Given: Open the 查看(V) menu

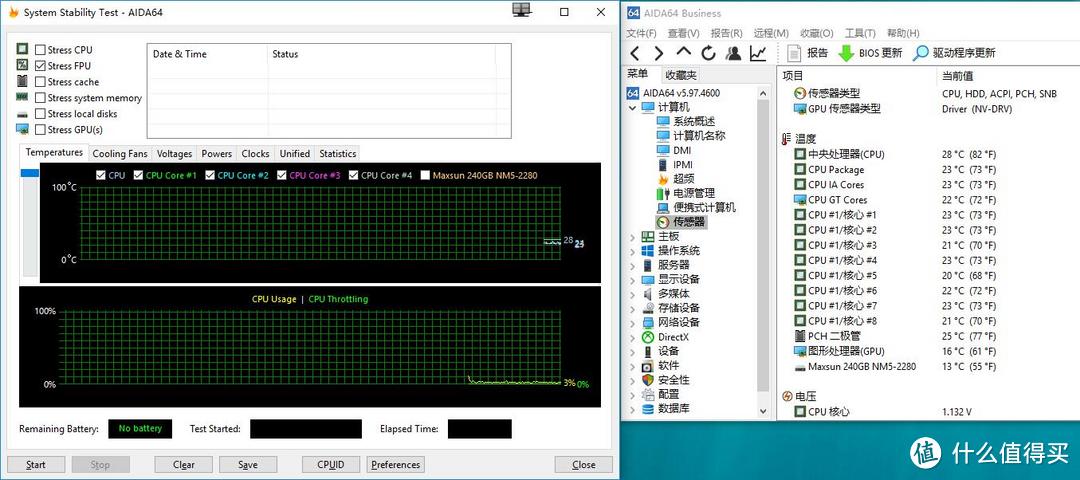Looking at the screenshot, I should 683,33.
